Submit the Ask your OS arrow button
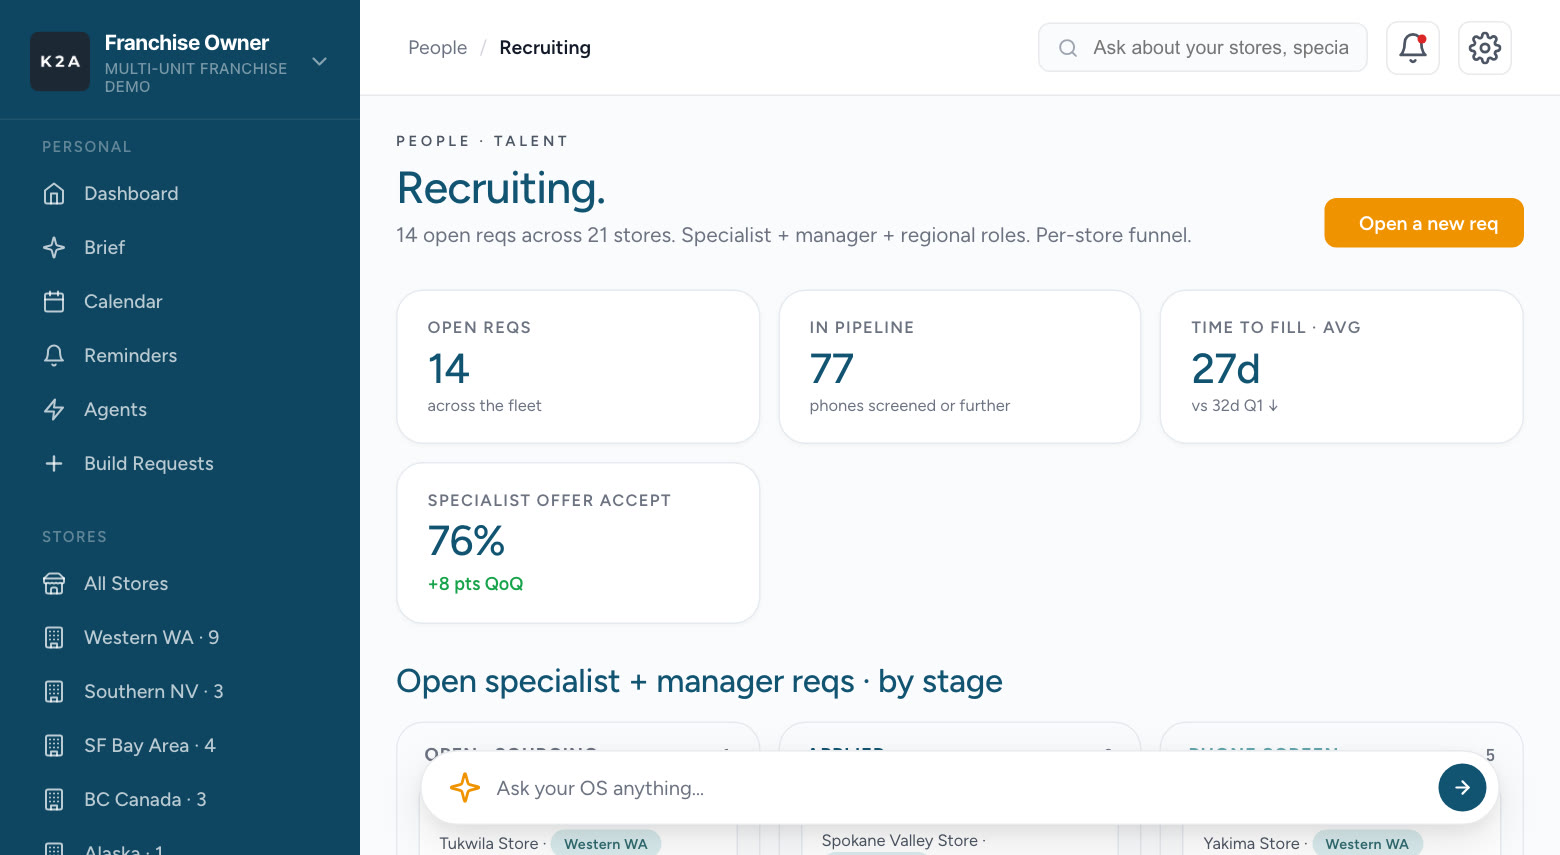 click(x=1462, y=788)
